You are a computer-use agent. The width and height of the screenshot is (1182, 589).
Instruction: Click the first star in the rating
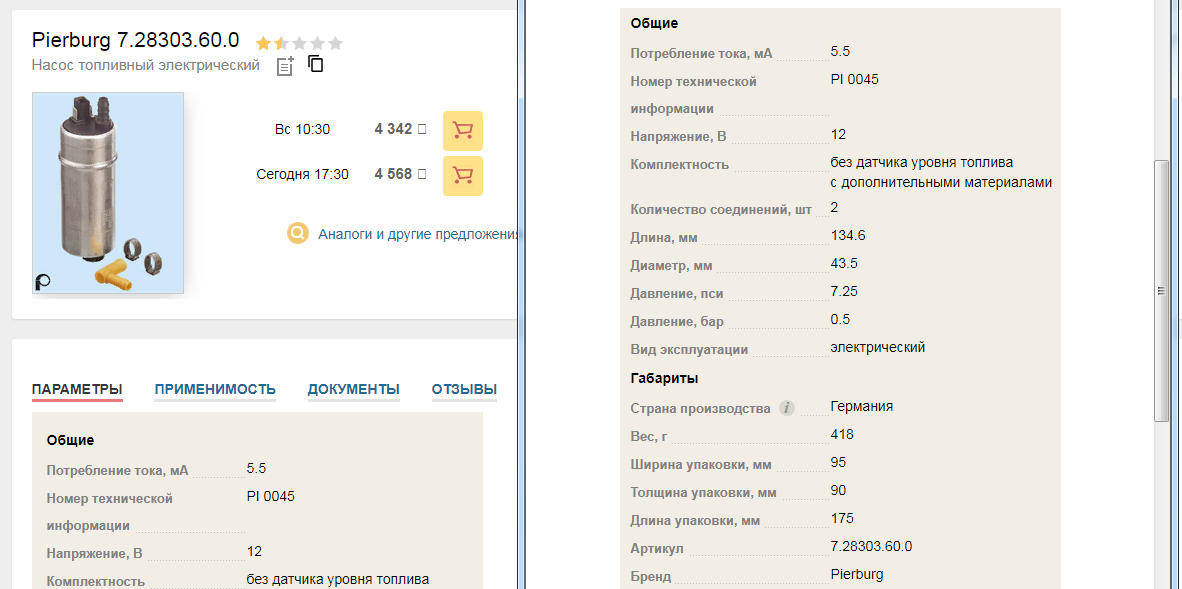(x=263, y=43)
